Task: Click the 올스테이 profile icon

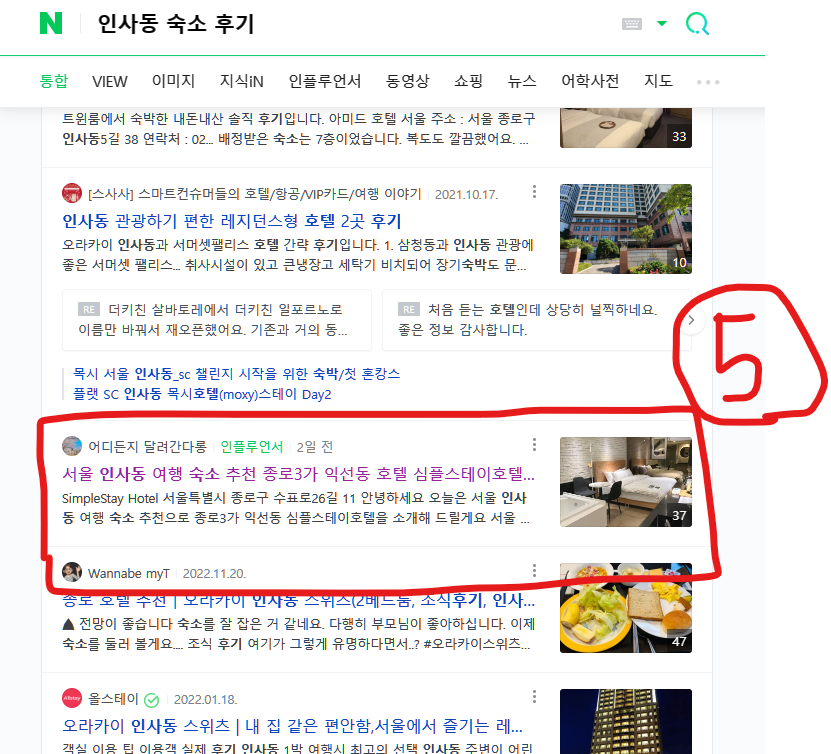Action: tap(72, 698)
